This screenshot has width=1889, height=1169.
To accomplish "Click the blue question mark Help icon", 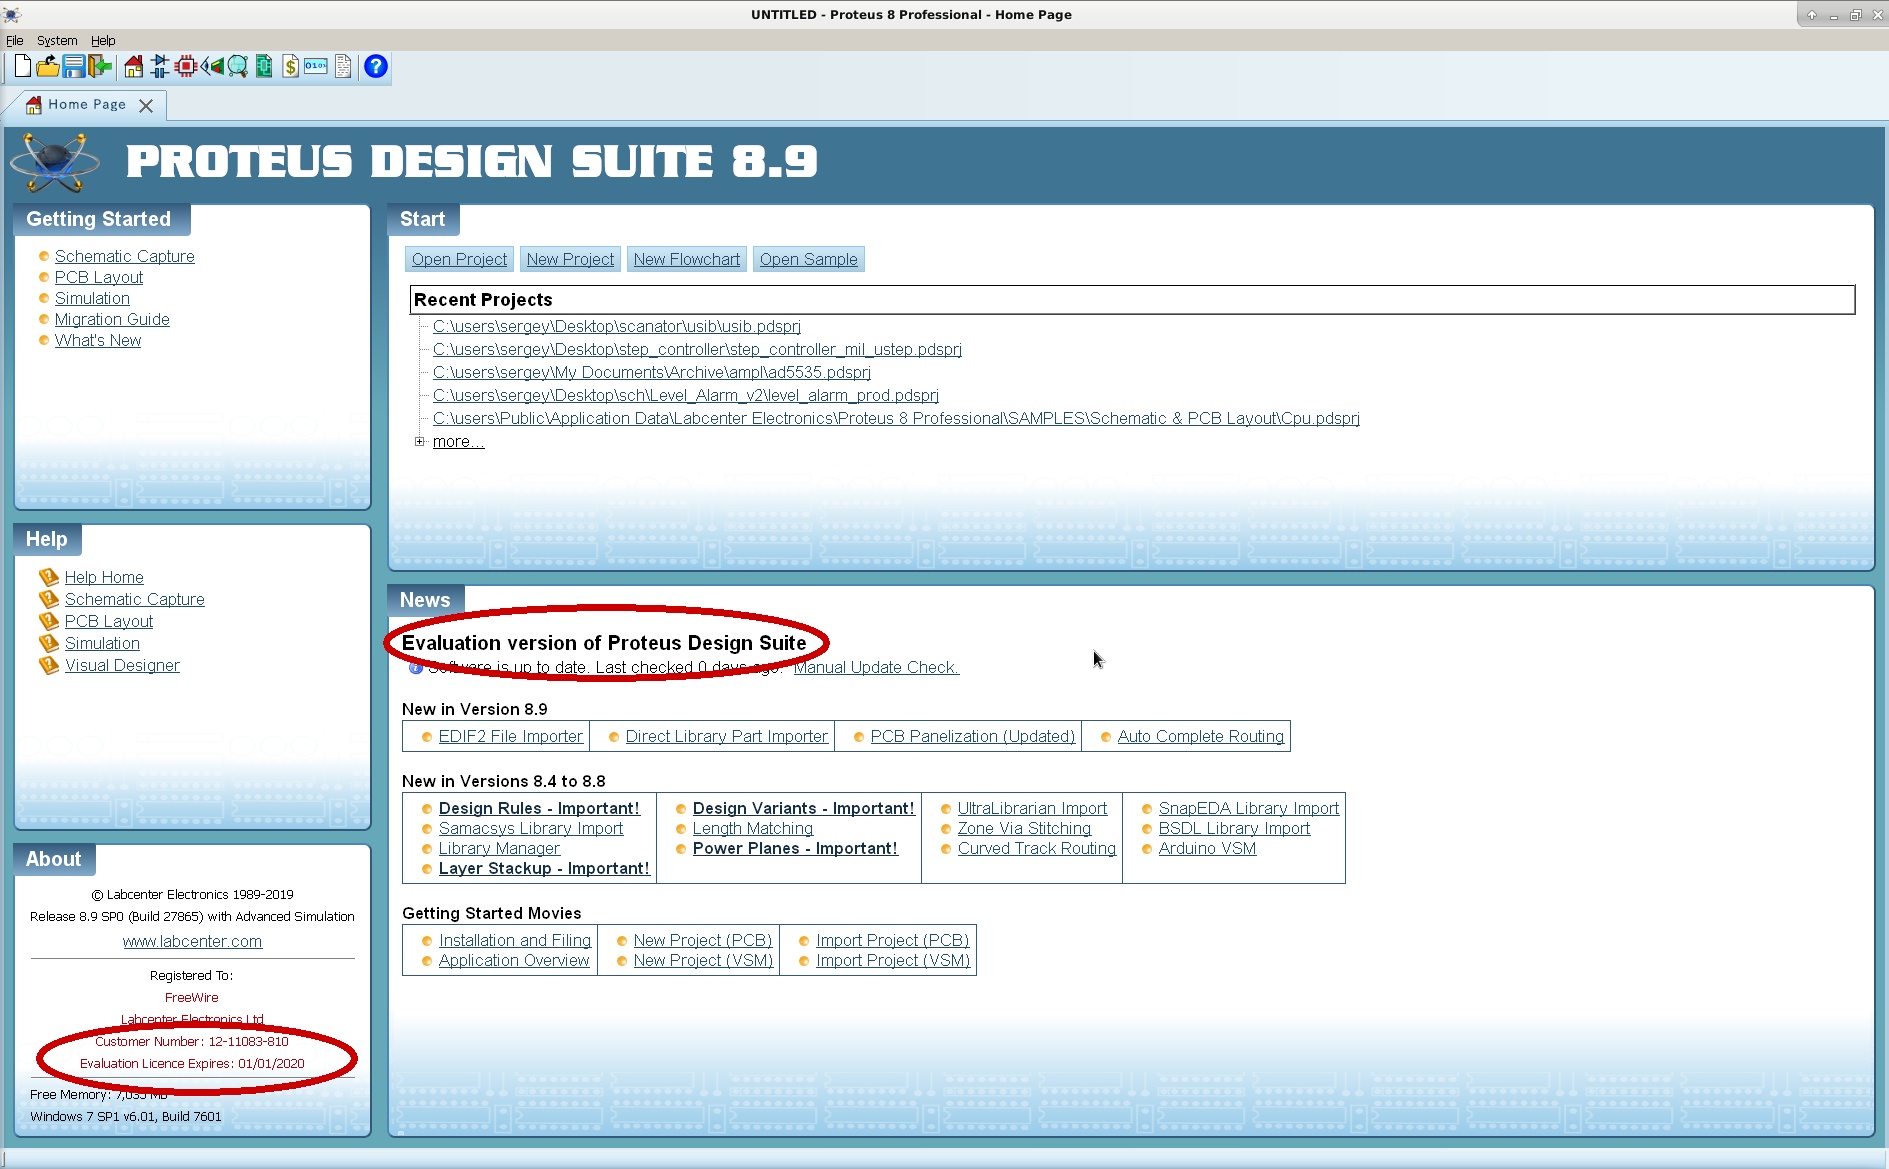I will (x=376, y=66).
